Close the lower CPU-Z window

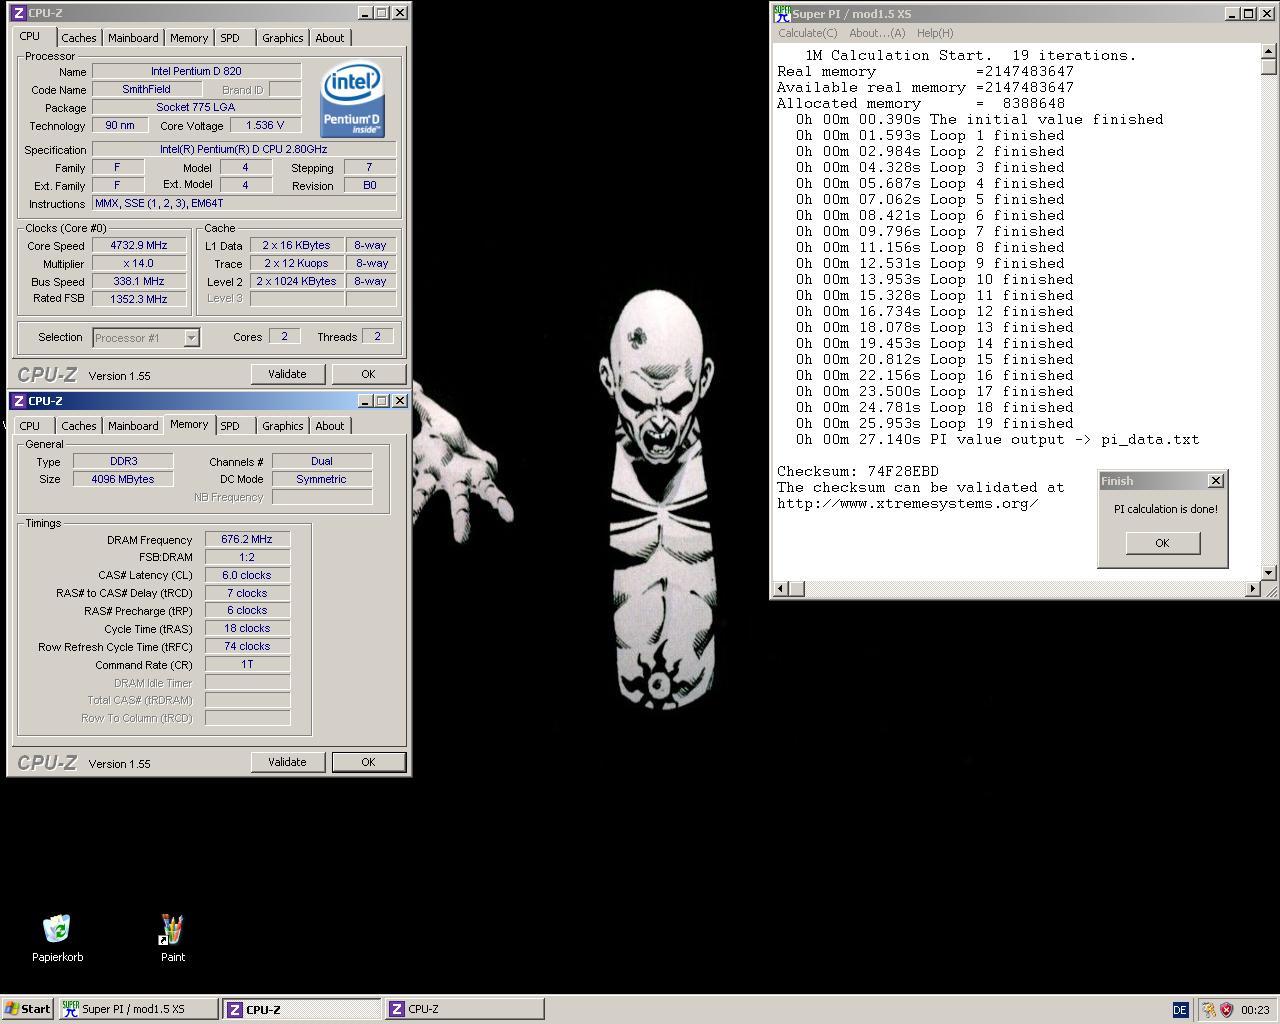coord(400,401)
